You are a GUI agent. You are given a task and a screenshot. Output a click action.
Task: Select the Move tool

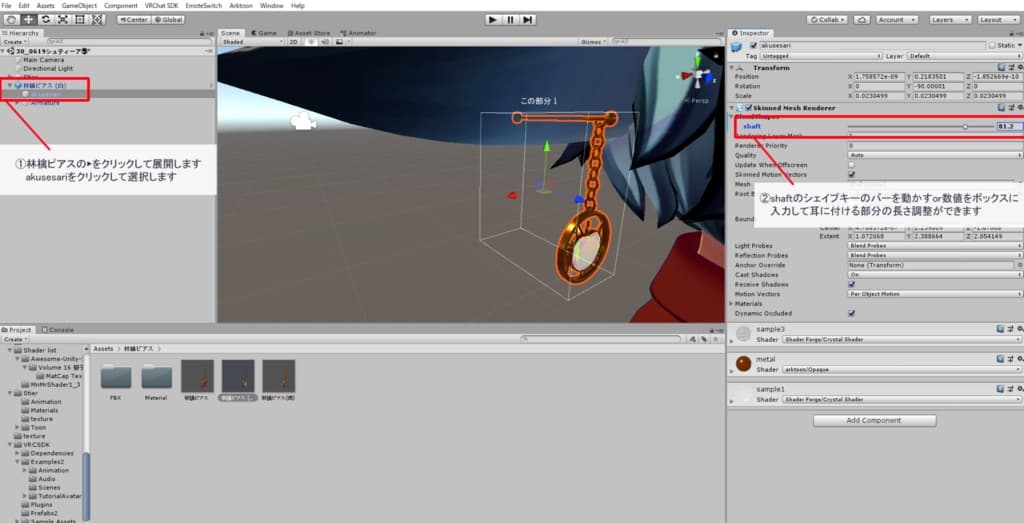(27, 19)
